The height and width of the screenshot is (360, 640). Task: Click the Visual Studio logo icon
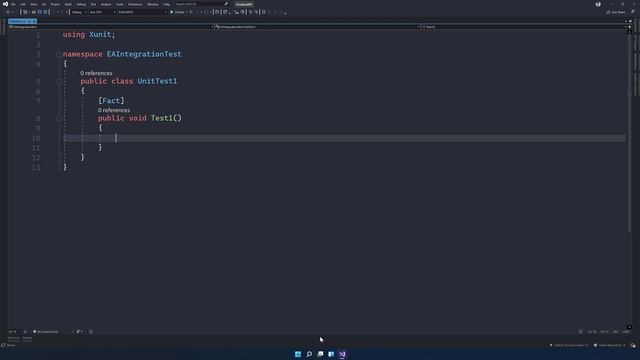tap(5, 4)
